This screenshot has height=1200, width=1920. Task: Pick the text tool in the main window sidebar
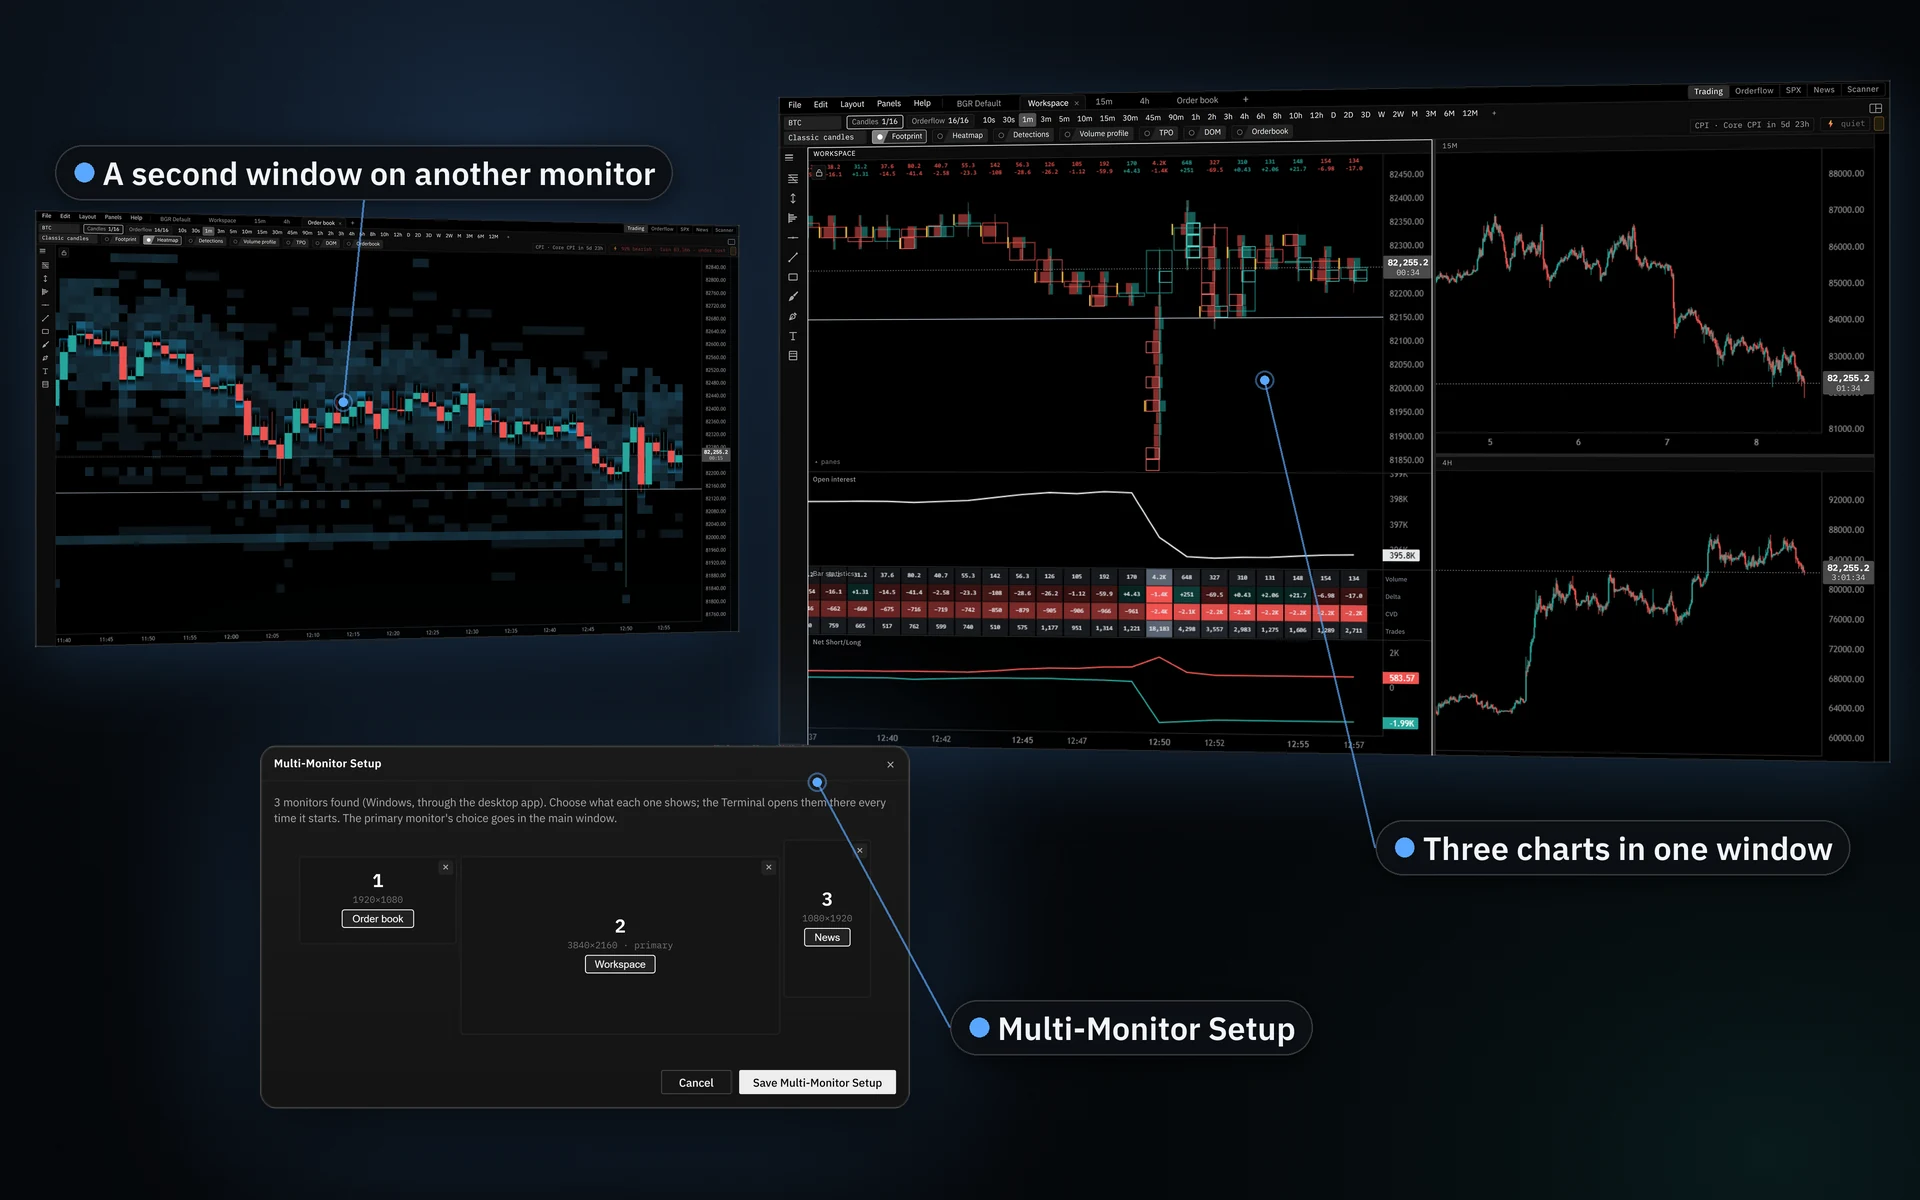tap(793, 336)
